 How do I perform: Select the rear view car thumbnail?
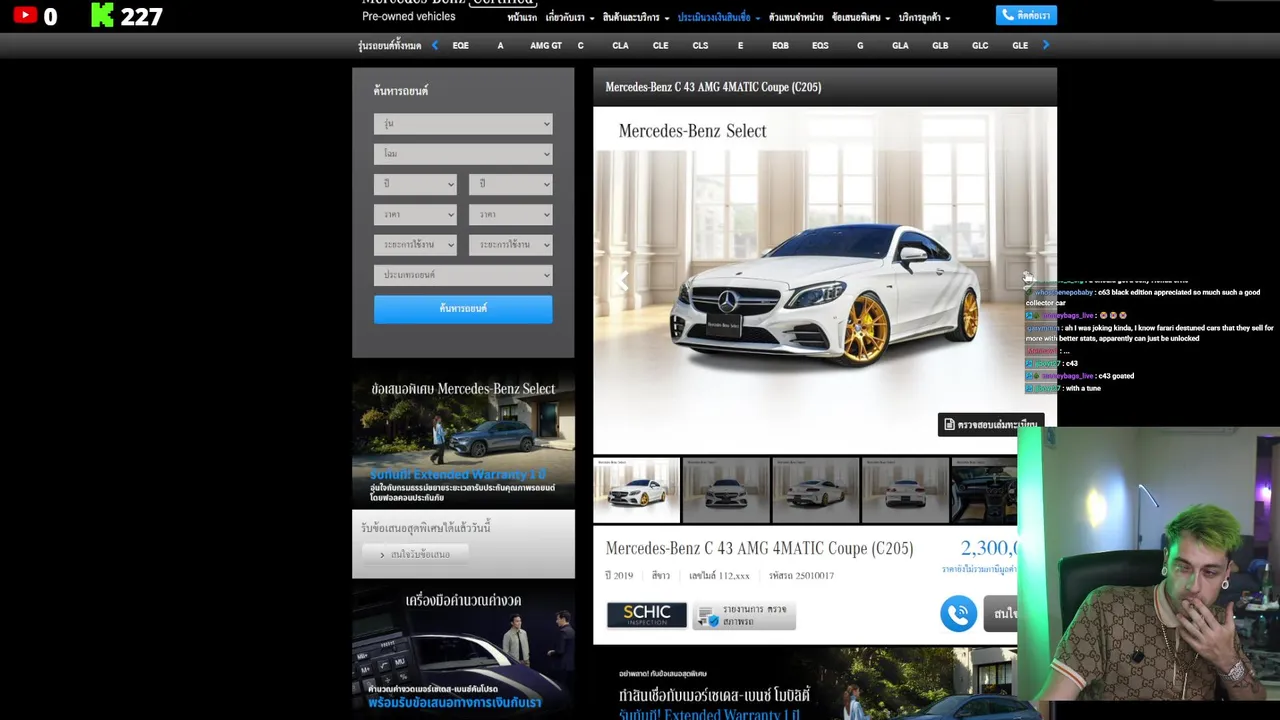tap(906, 490)
